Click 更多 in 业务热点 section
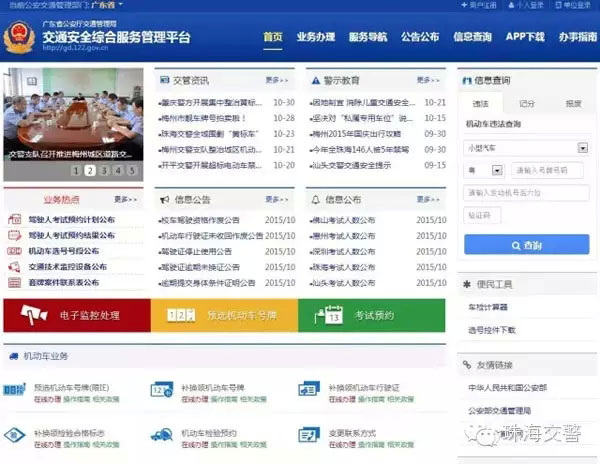This screenshot has width=600, height=464. tap(125, 199)
